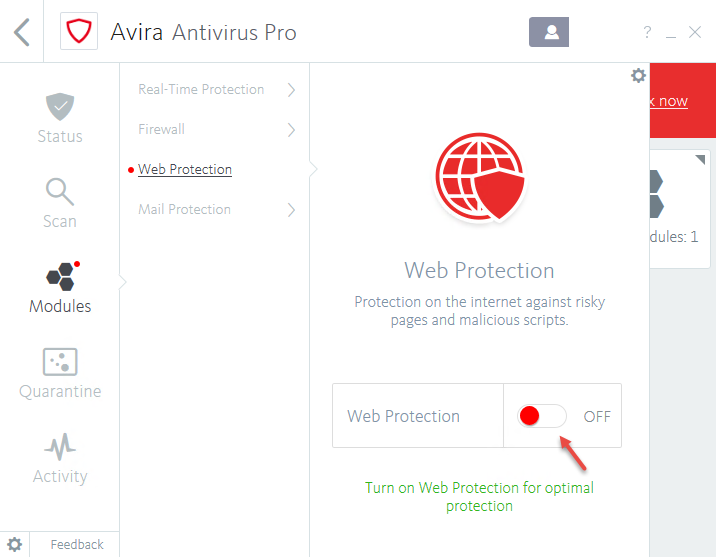The width and height of the screenshot is (716, 557).
Task: Select Mail Protection in modules list
Action: tap(185, 210)
